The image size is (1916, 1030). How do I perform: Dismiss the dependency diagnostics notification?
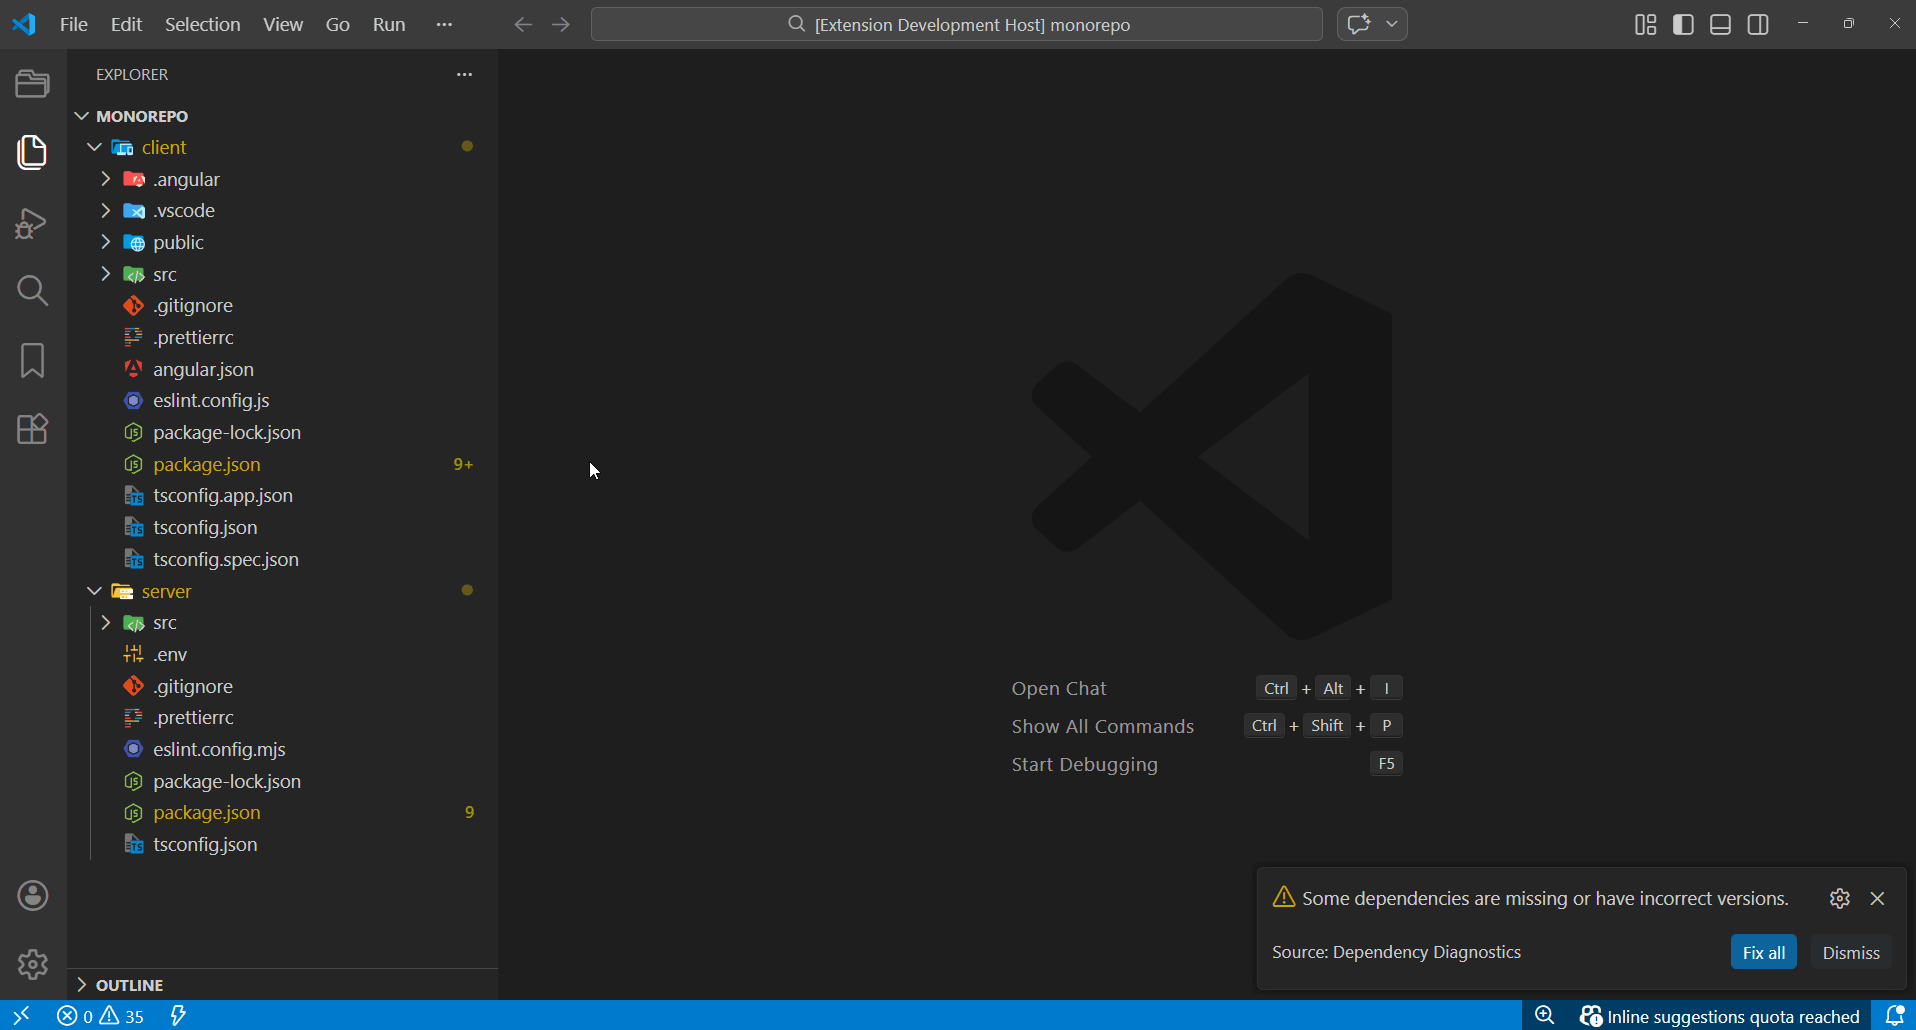point(1850,952)
